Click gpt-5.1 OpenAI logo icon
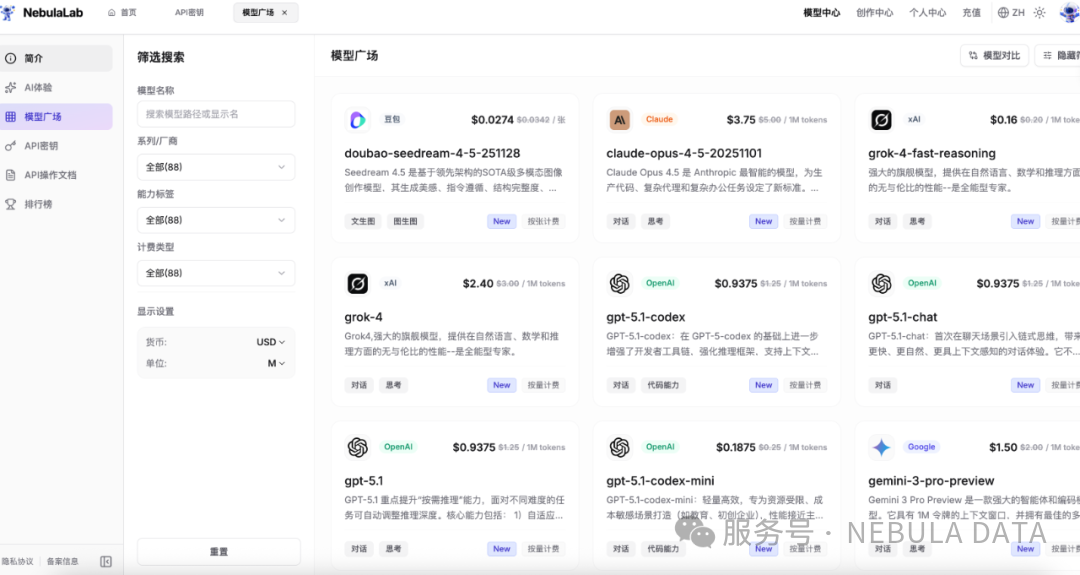Screen dimensions: 1080x575 tap(357, 448)
